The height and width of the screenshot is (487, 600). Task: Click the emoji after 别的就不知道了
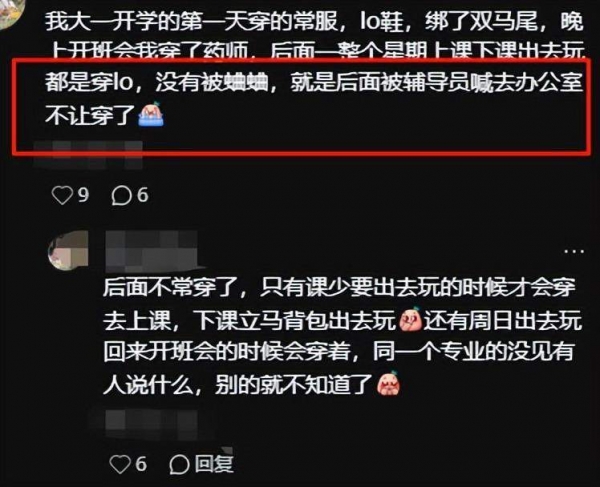point(388,383)
